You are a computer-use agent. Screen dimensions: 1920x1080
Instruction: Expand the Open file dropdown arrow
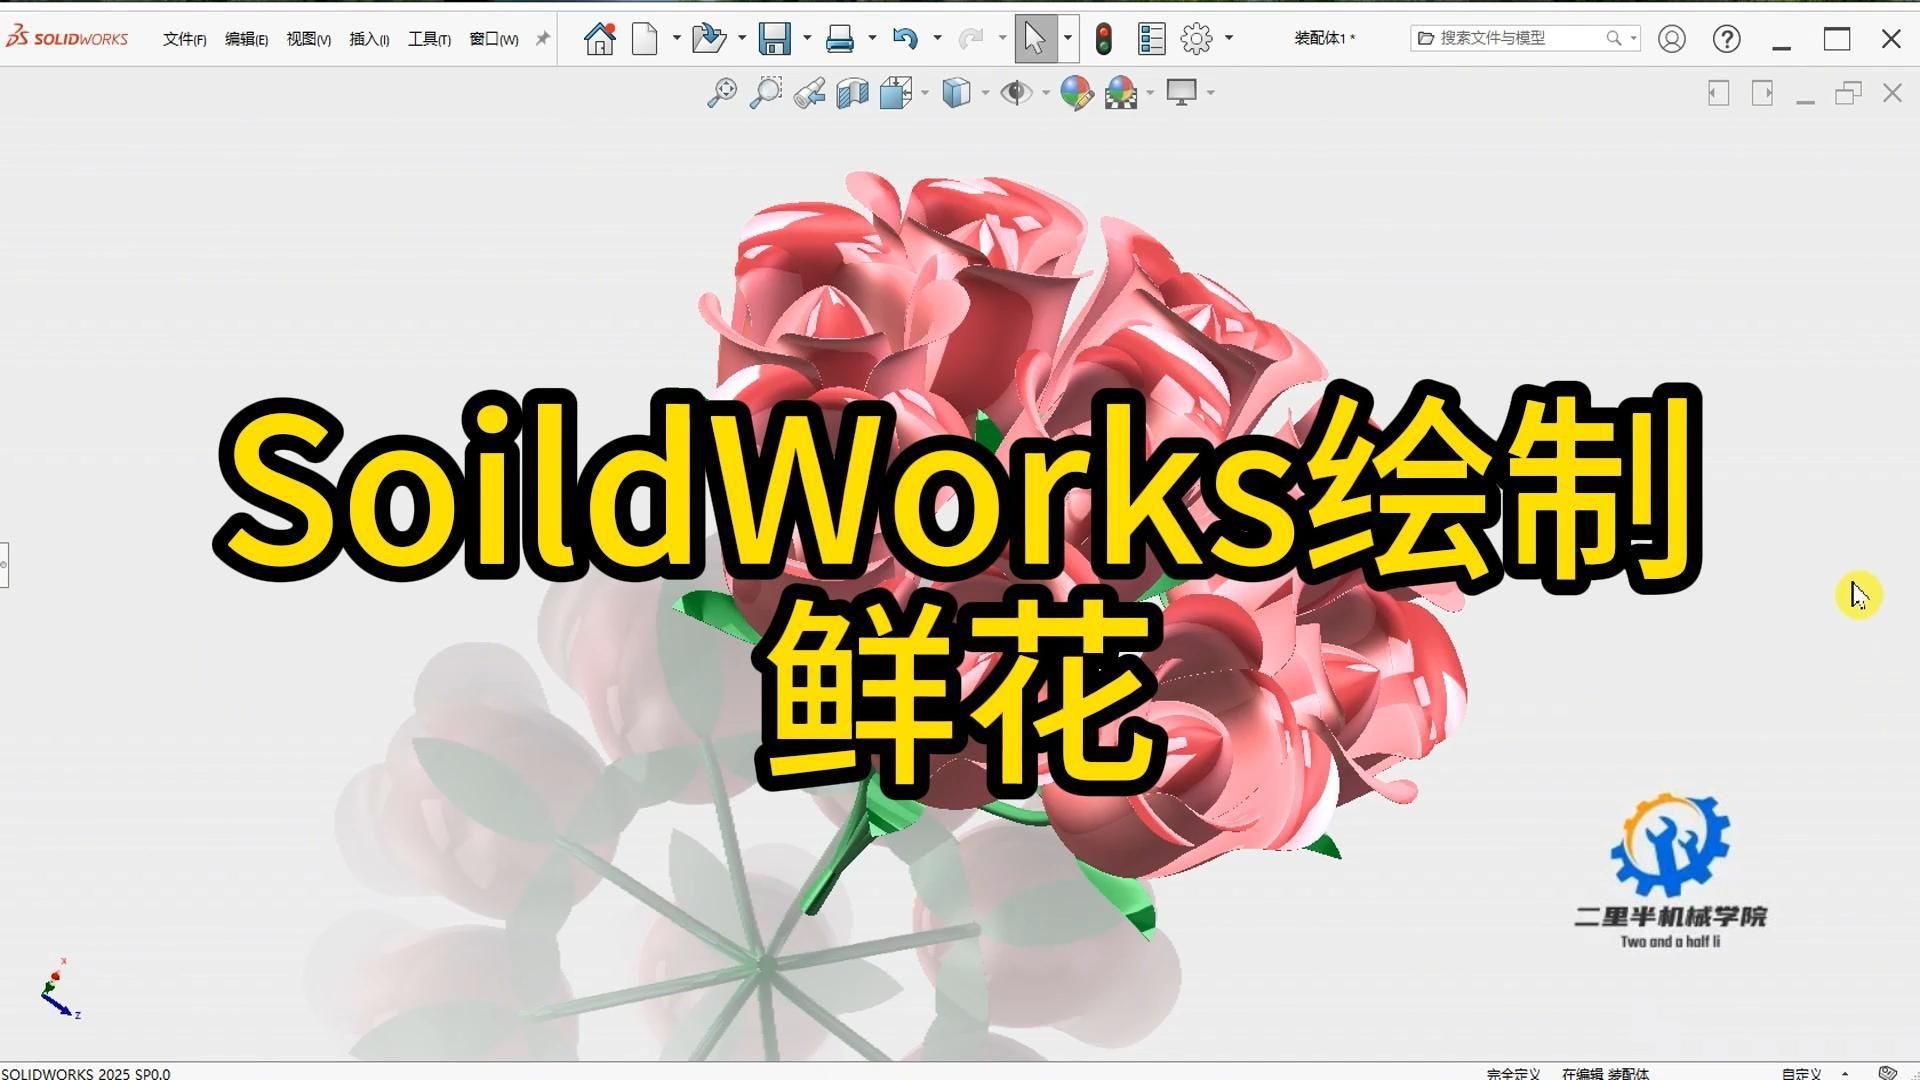[742, 38]
